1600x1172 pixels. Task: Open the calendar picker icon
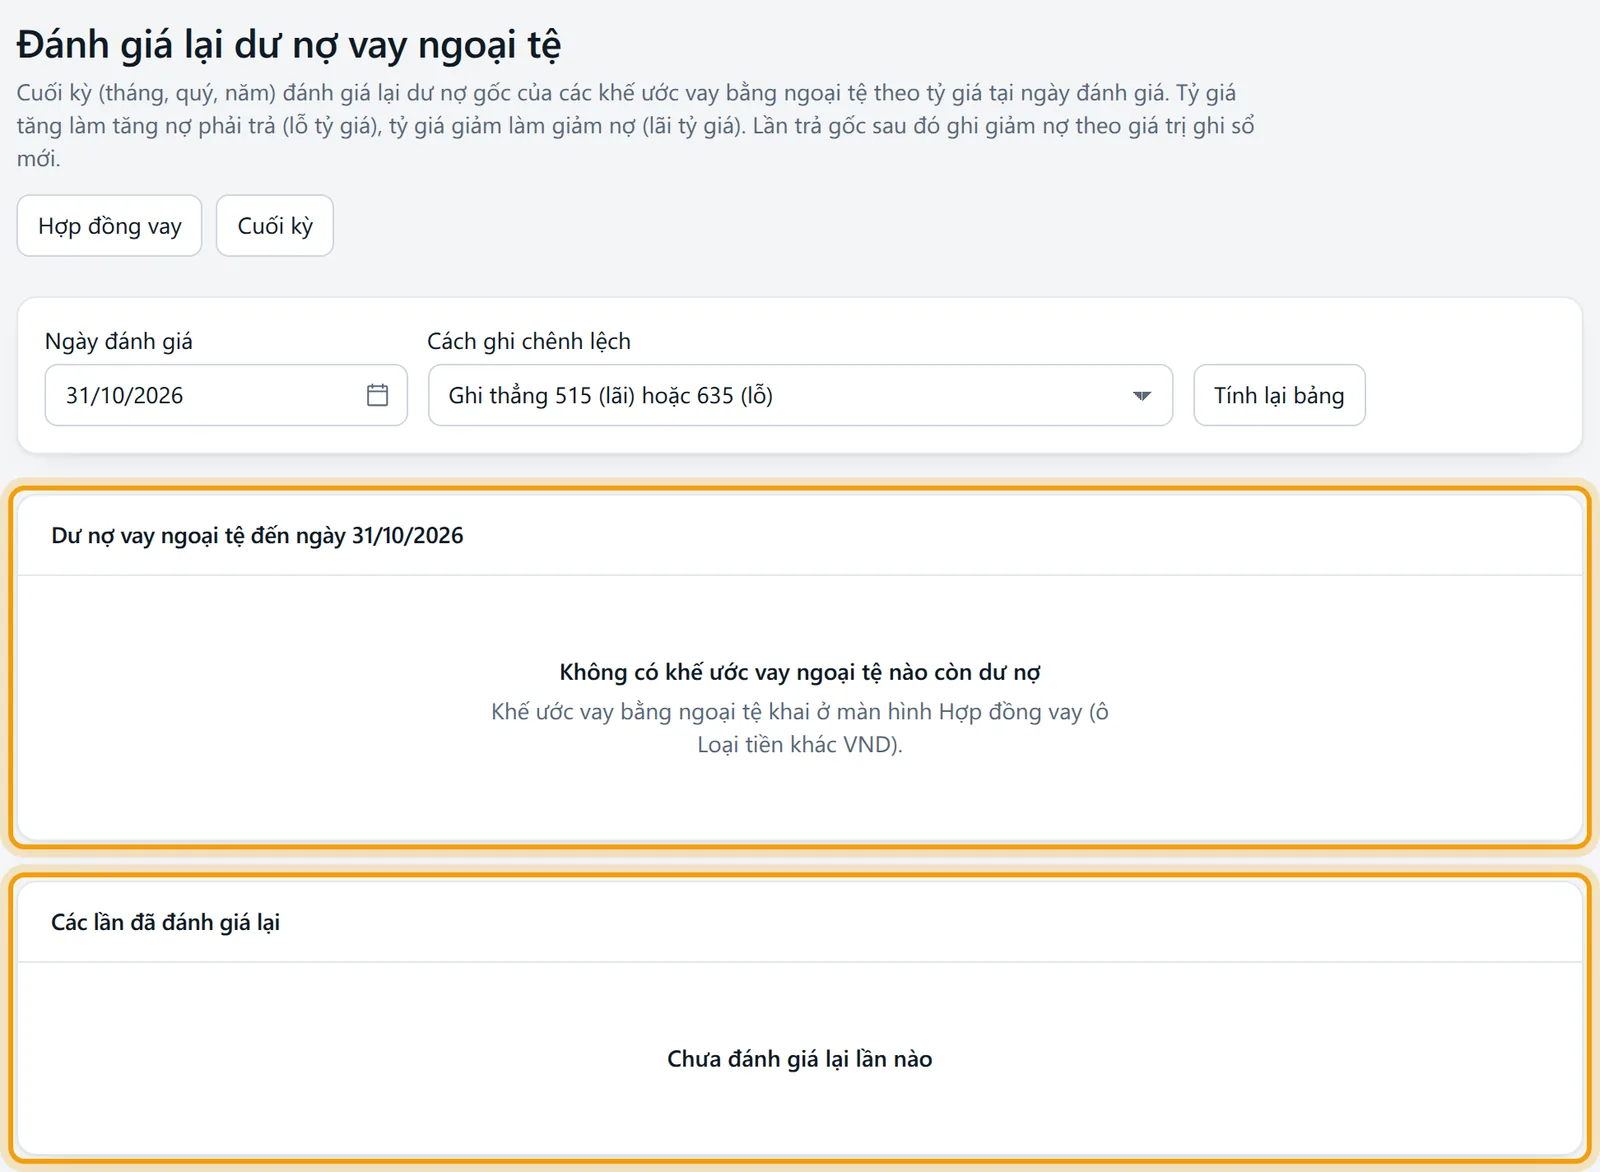pos(377,395)
